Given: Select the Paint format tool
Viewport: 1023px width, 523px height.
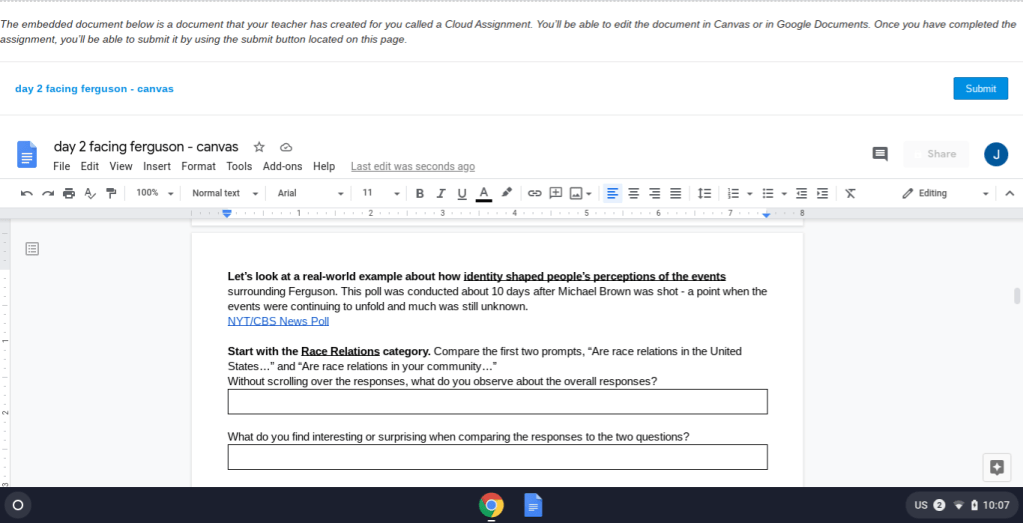Looking at the screenshot, I should (111, 193).
